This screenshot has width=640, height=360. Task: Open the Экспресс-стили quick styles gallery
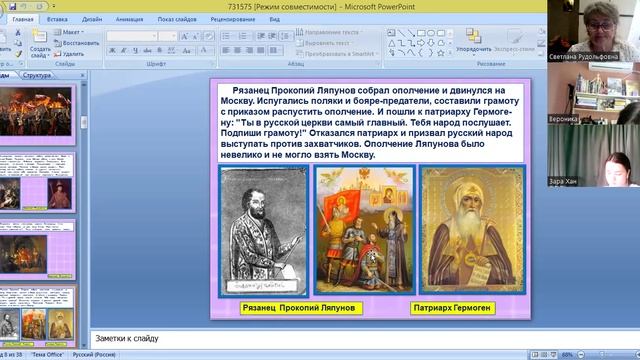(515, 41)
